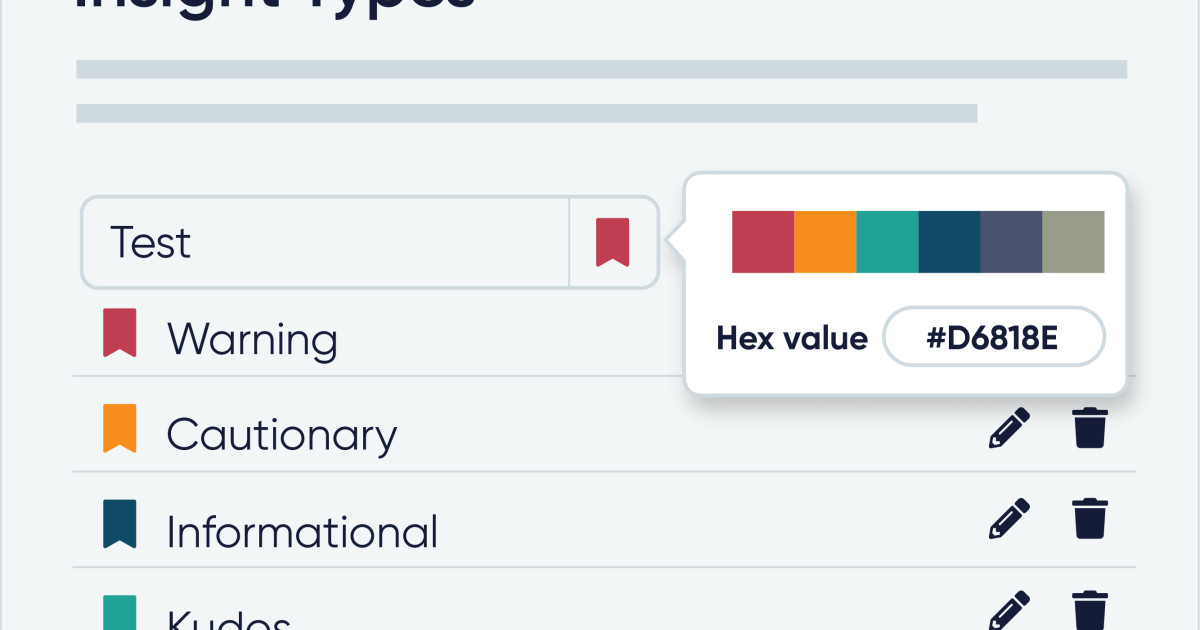
Task: Choose the teal color swatch
Action: (x=887, y=242)
